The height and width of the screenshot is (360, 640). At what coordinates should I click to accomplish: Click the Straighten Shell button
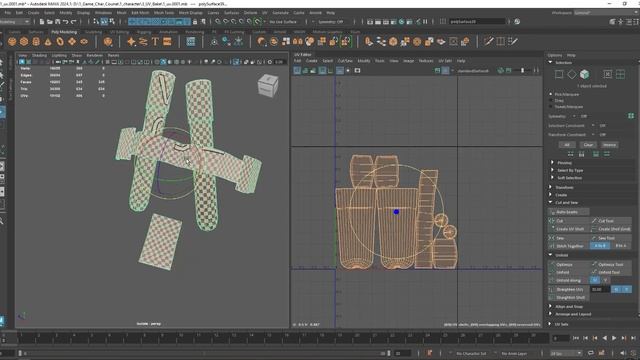pos(569,298)
